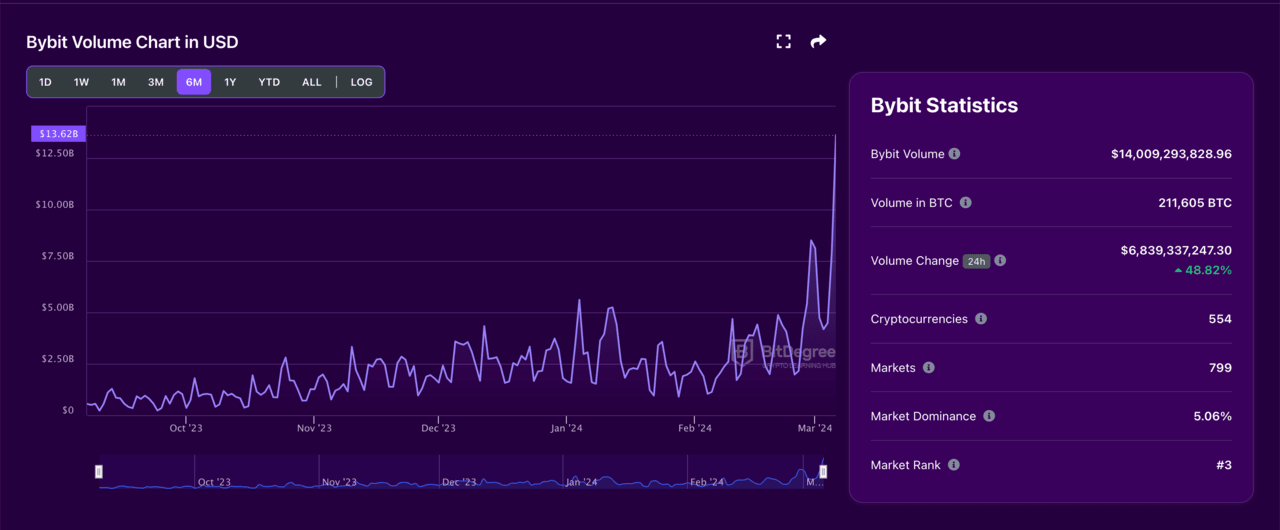The image size is (1280, 530).
Task: Open the chart in fullscreen mode
Action: tap(783, 41)
